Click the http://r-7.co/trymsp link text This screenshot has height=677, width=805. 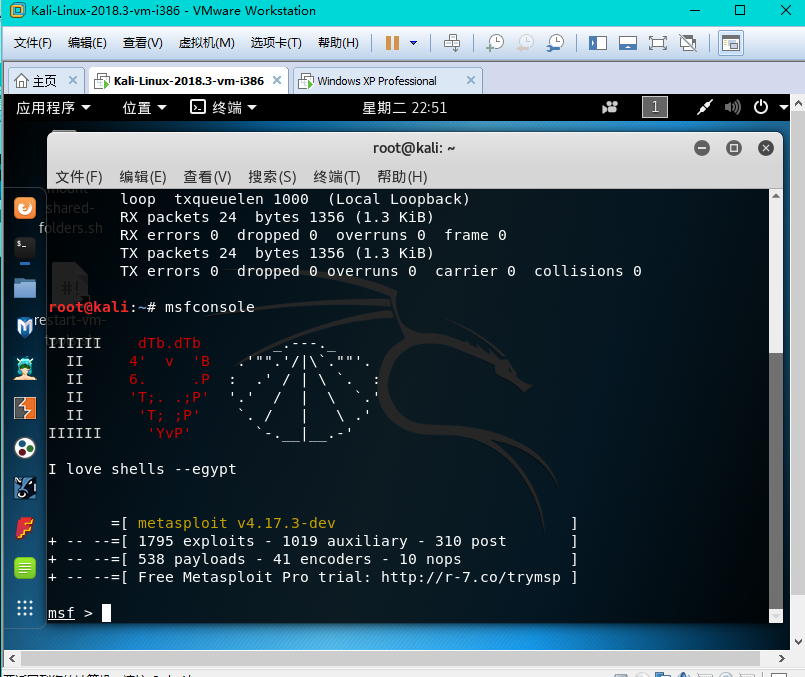point(471,577)
